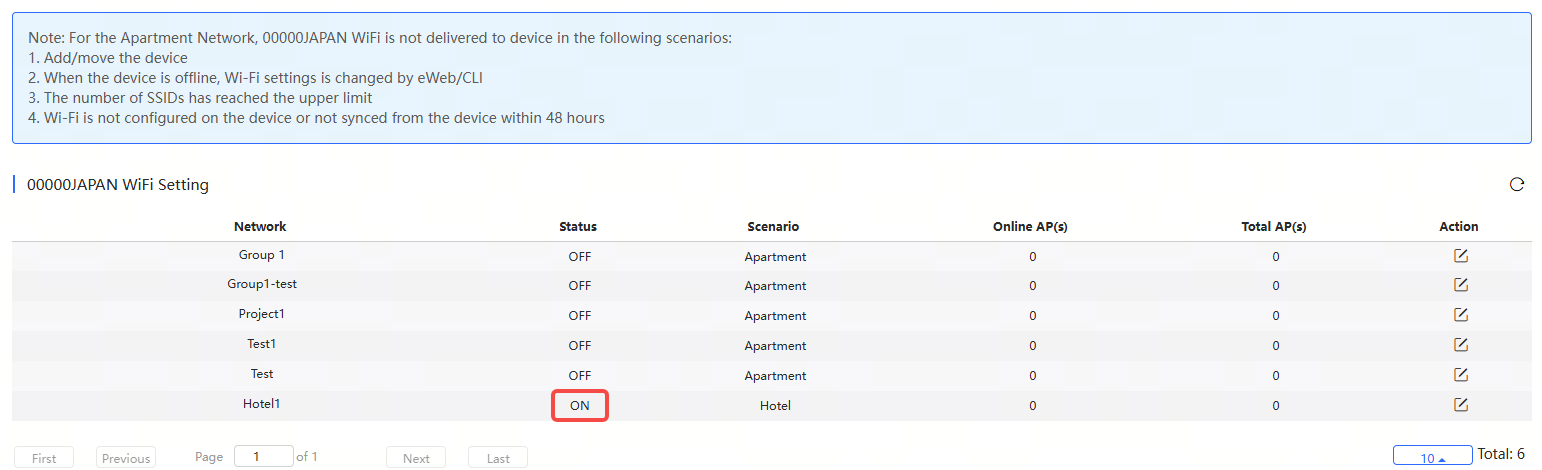The image size is (1542, 470).
Task: Click the OFF status for Group 1
Action: 580,256
